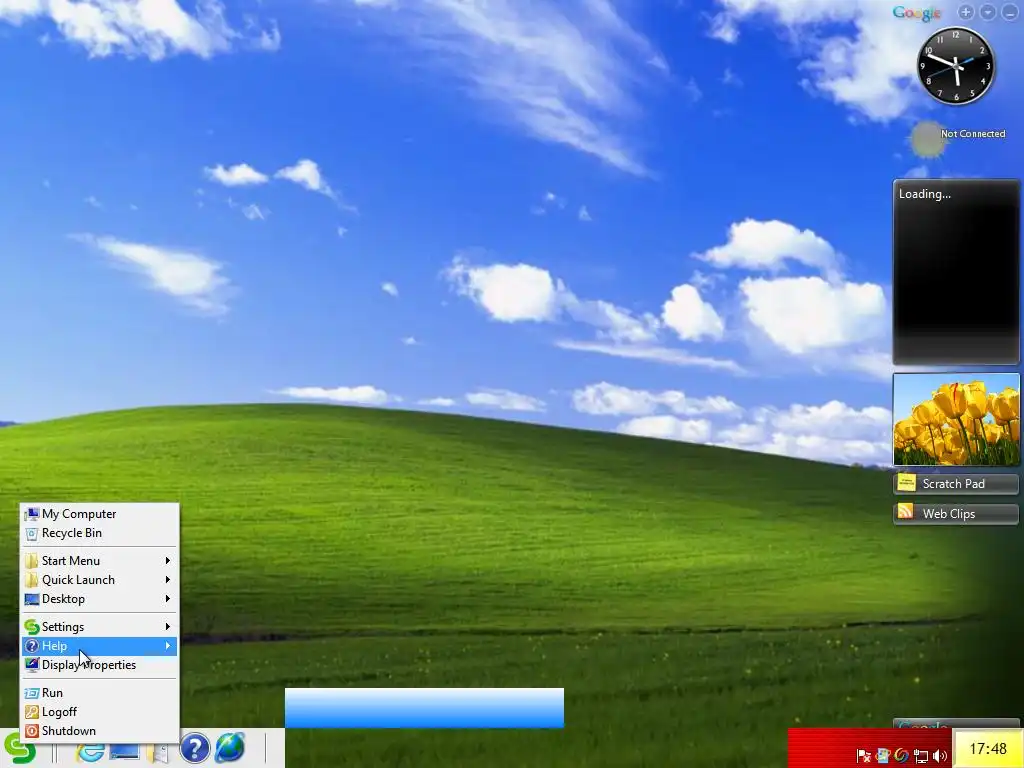Expand the arrow beside Start Menu

[x=168, y=561]
